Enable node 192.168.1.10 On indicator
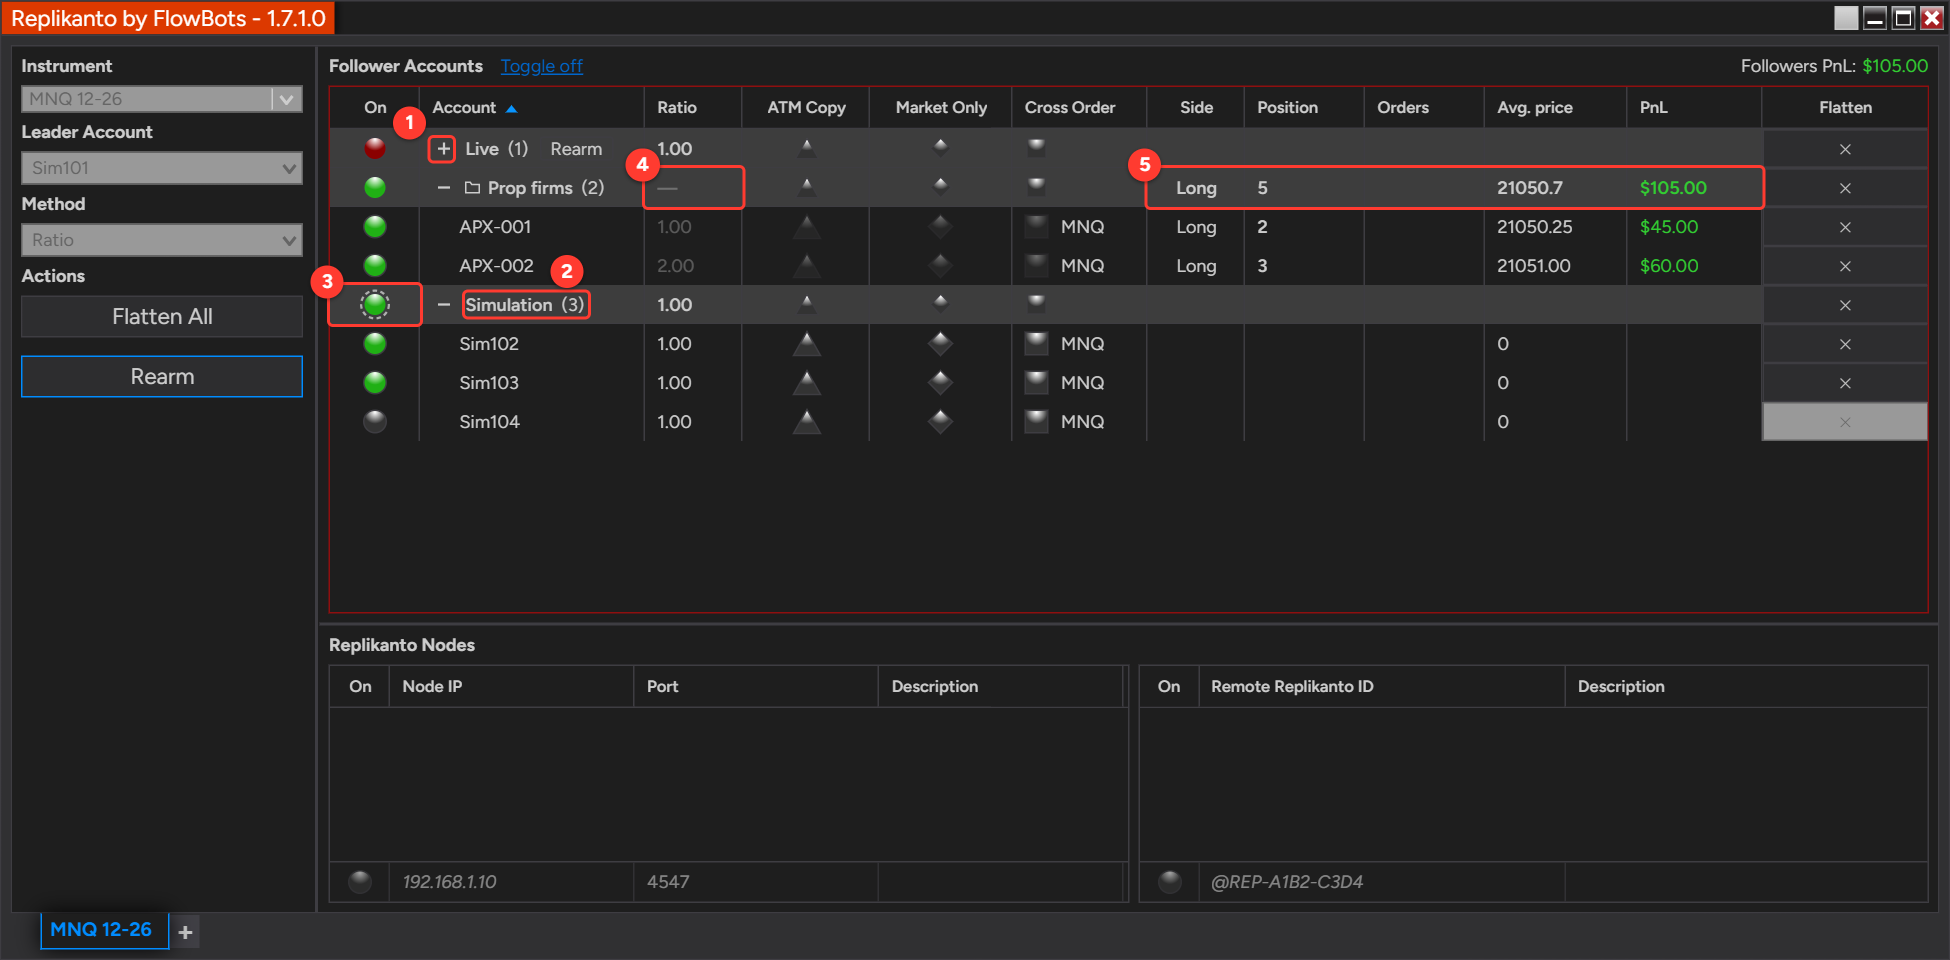1950x960 pixels. click(360, 881)
